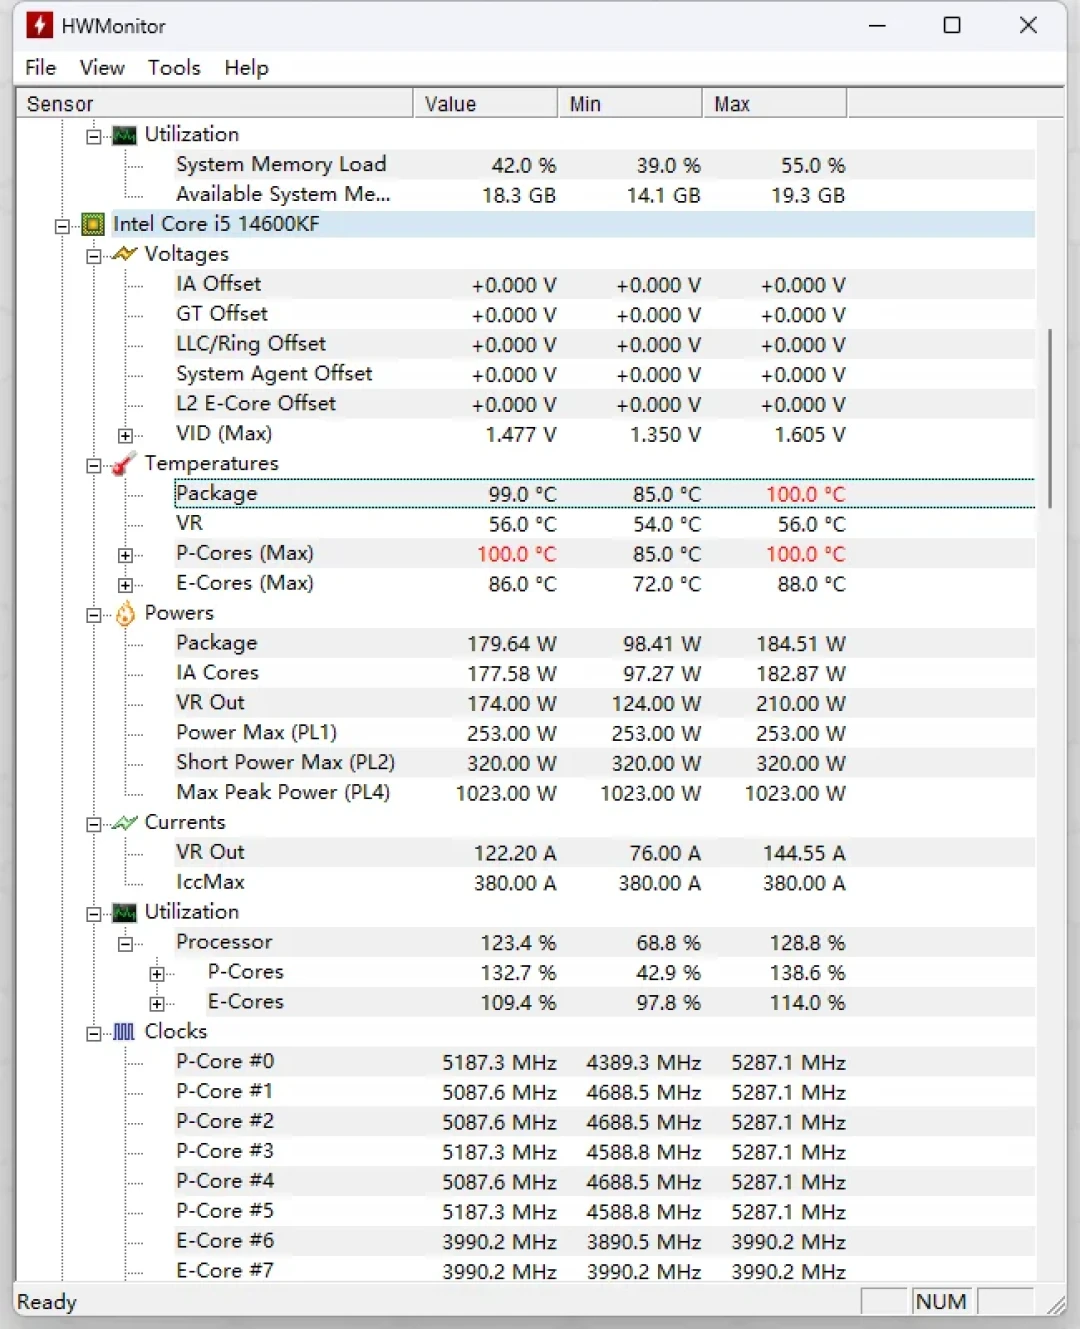Click the Sensor column header
This screenshot has width=1080, height=1329.
point(215,104)
